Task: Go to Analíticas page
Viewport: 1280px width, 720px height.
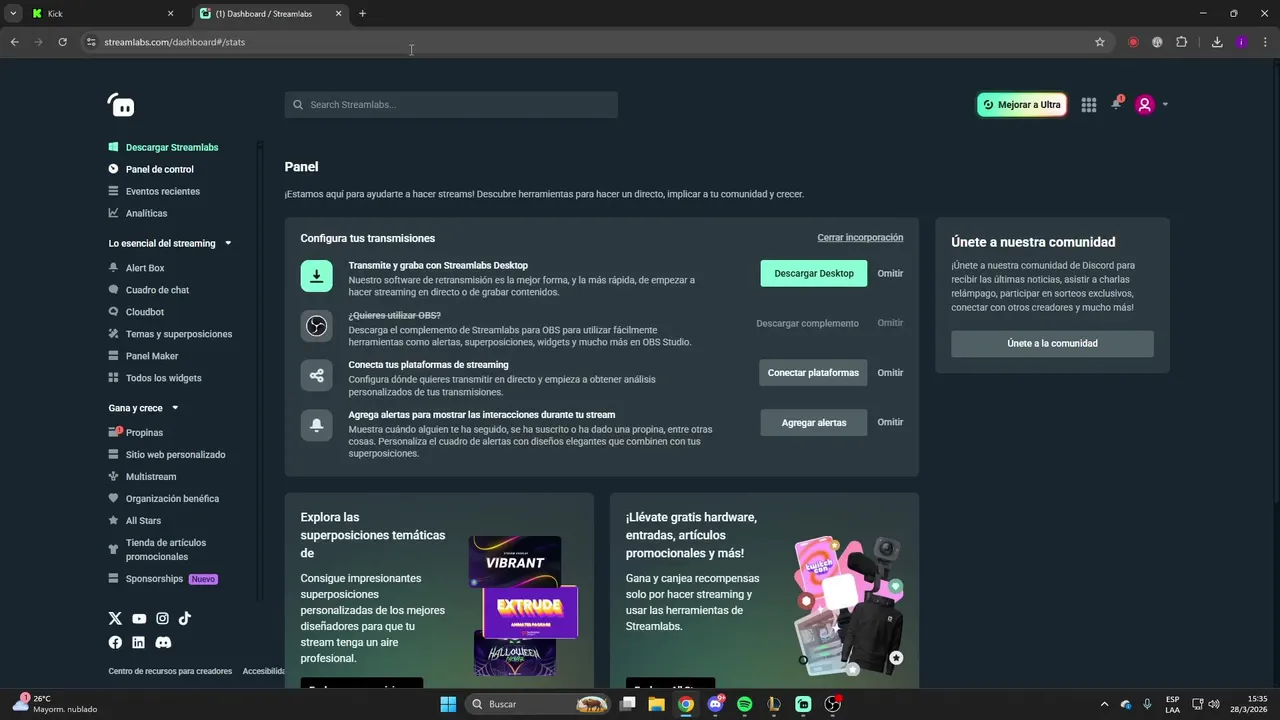Action: pos(138,213)
